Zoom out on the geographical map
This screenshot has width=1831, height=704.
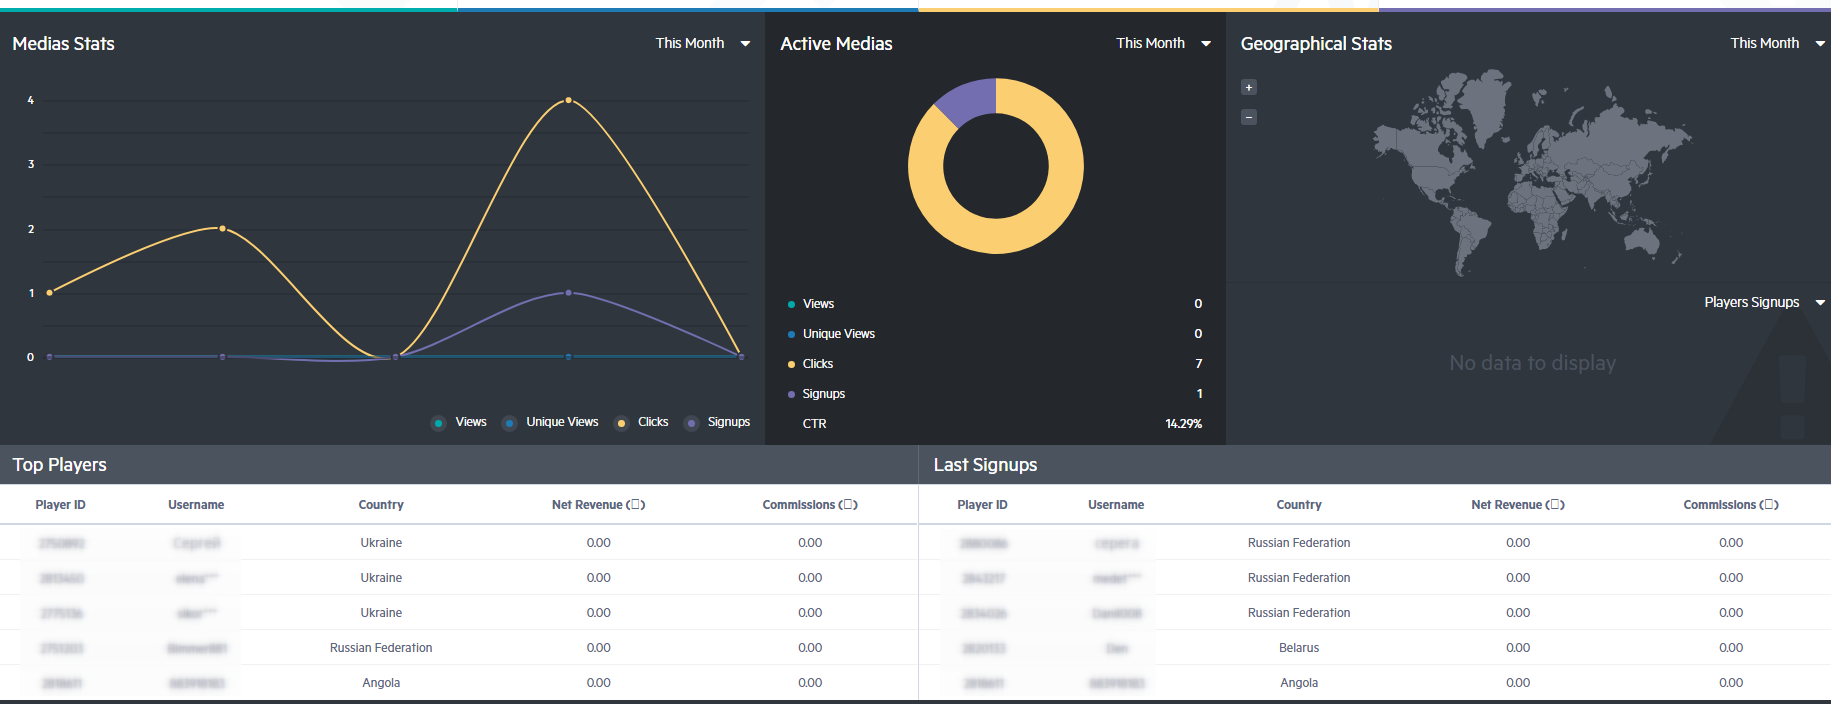point(1248,117)
